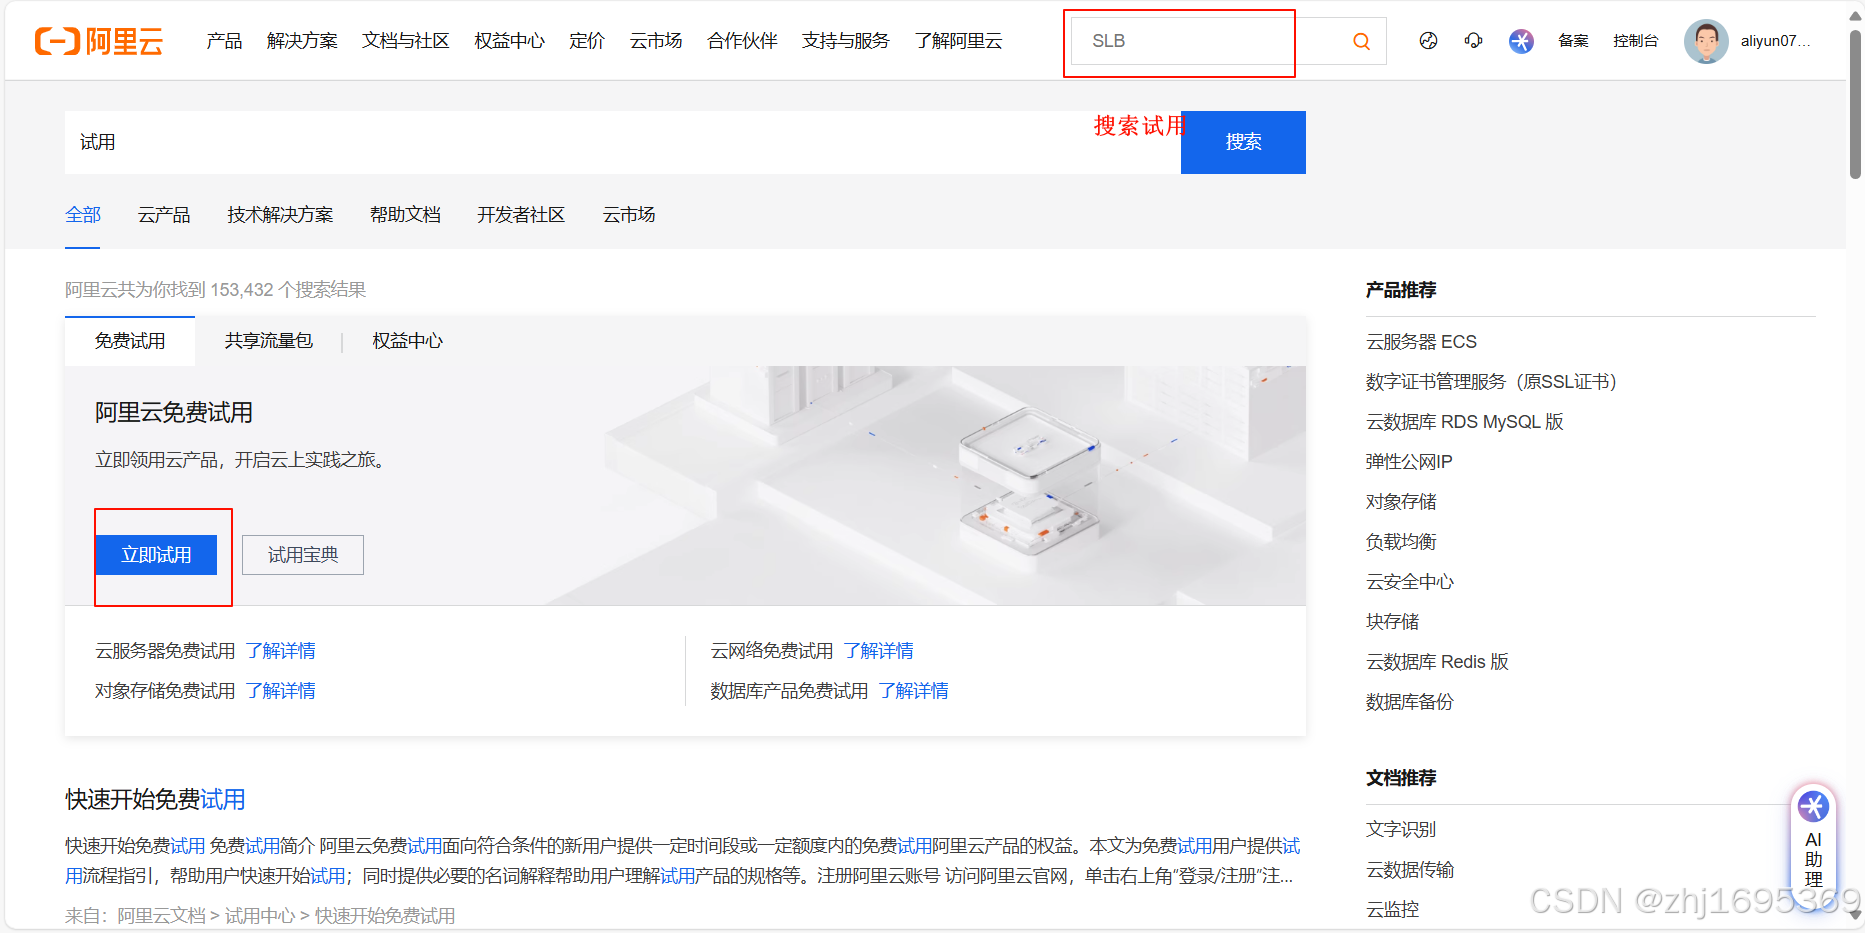Click 权益中心 in the top navigation bar
The image size is (1865, 933).
tap(509, 41)
